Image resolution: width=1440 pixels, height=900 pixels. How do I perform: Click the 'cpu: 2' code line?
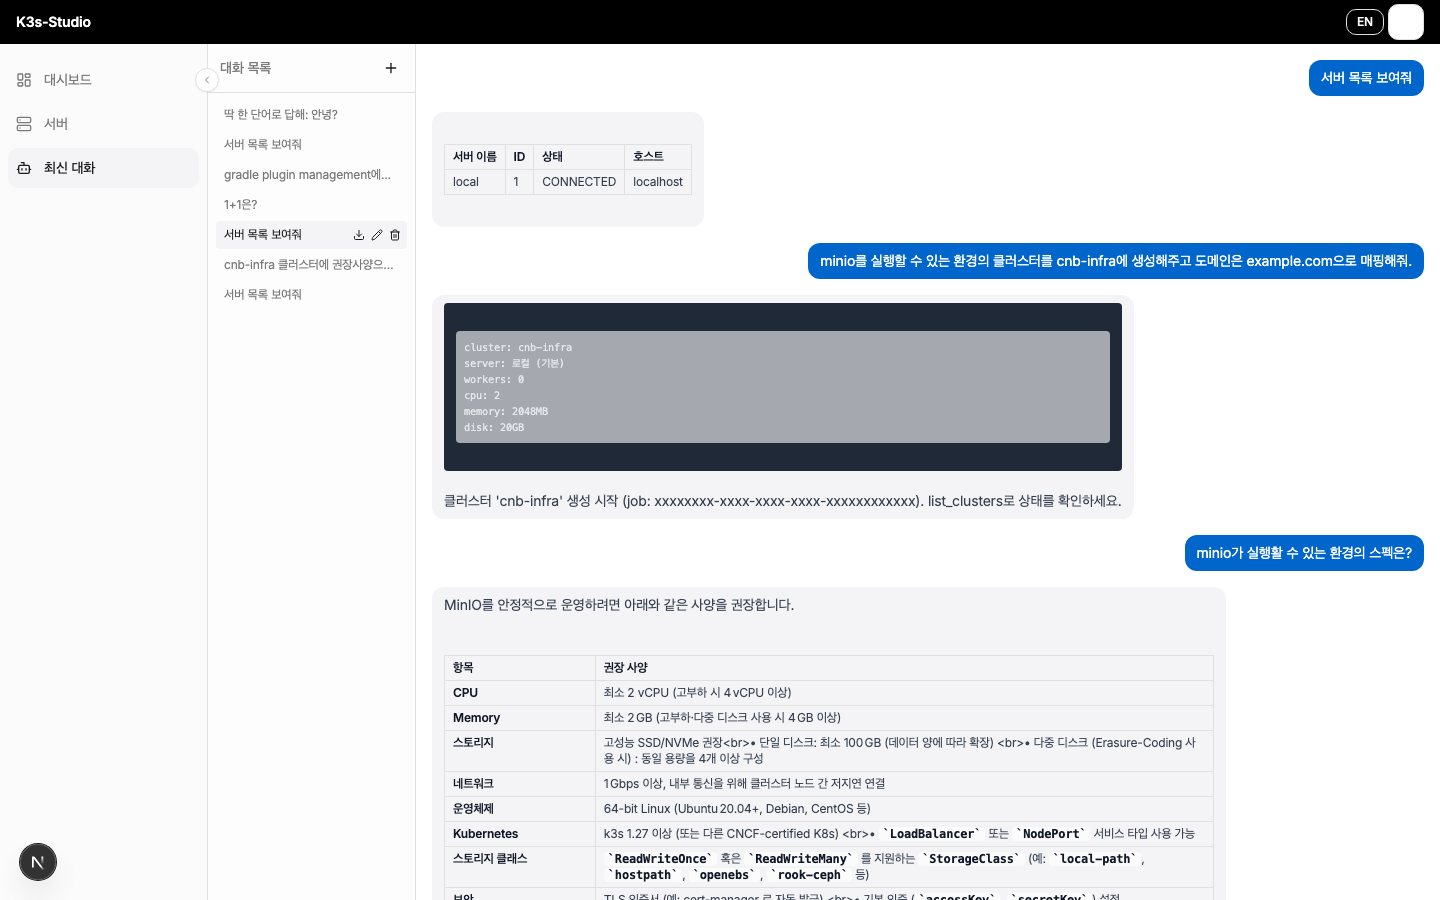(482, 395)
